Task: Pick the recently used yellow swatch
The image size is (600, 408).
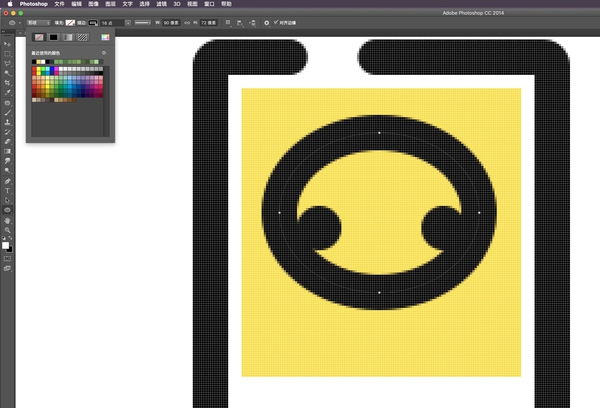Action: pyautogui.click(x=38, y=62)
